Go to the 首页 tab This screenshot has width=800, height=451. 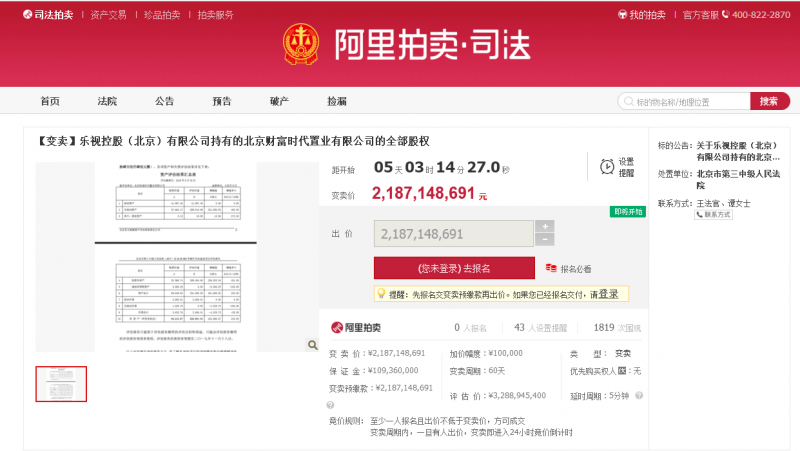(x=50, y=101)
